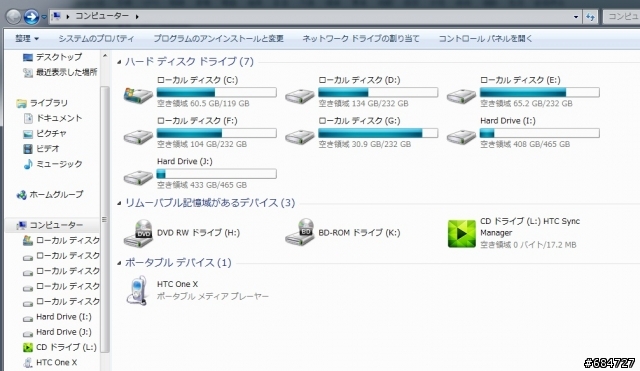The width and height of the screenshot is (640, 371).
Task: Open recent pages dropdown next to Forward
Action: tap(44, 17)
